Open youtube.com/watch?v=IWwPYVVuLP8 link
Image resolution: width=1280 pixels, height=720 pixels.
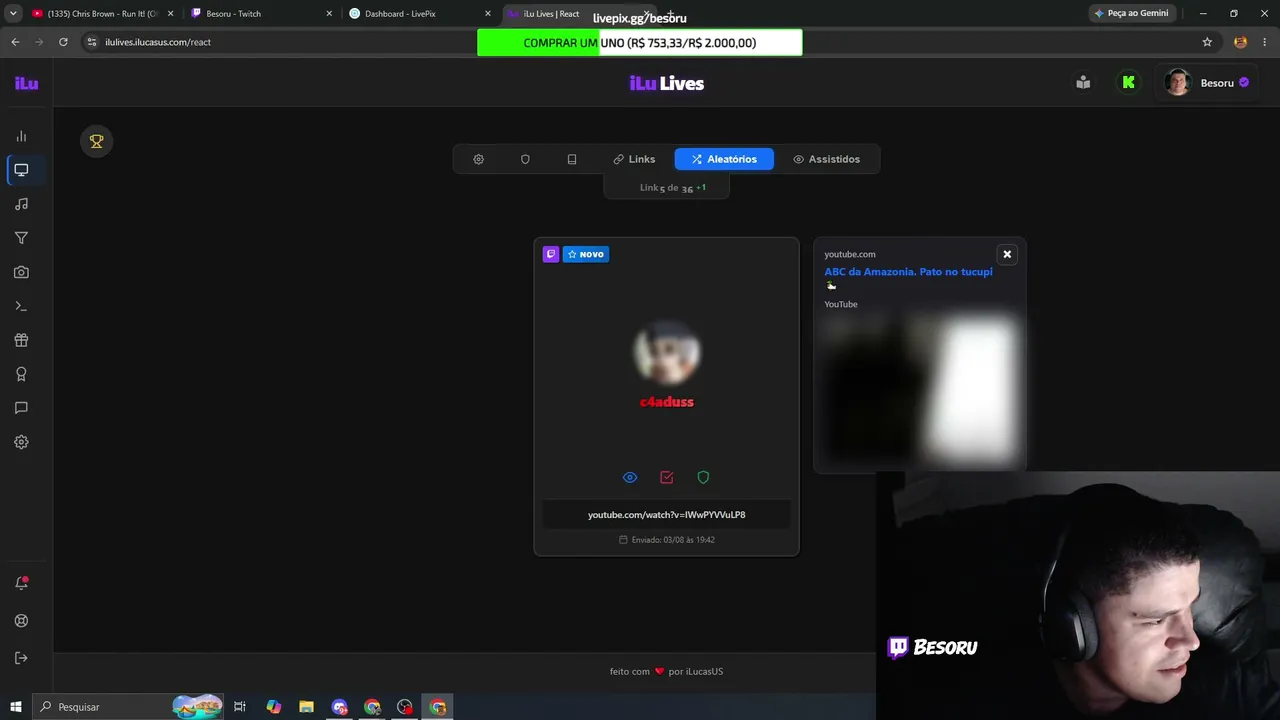(667, 515)
